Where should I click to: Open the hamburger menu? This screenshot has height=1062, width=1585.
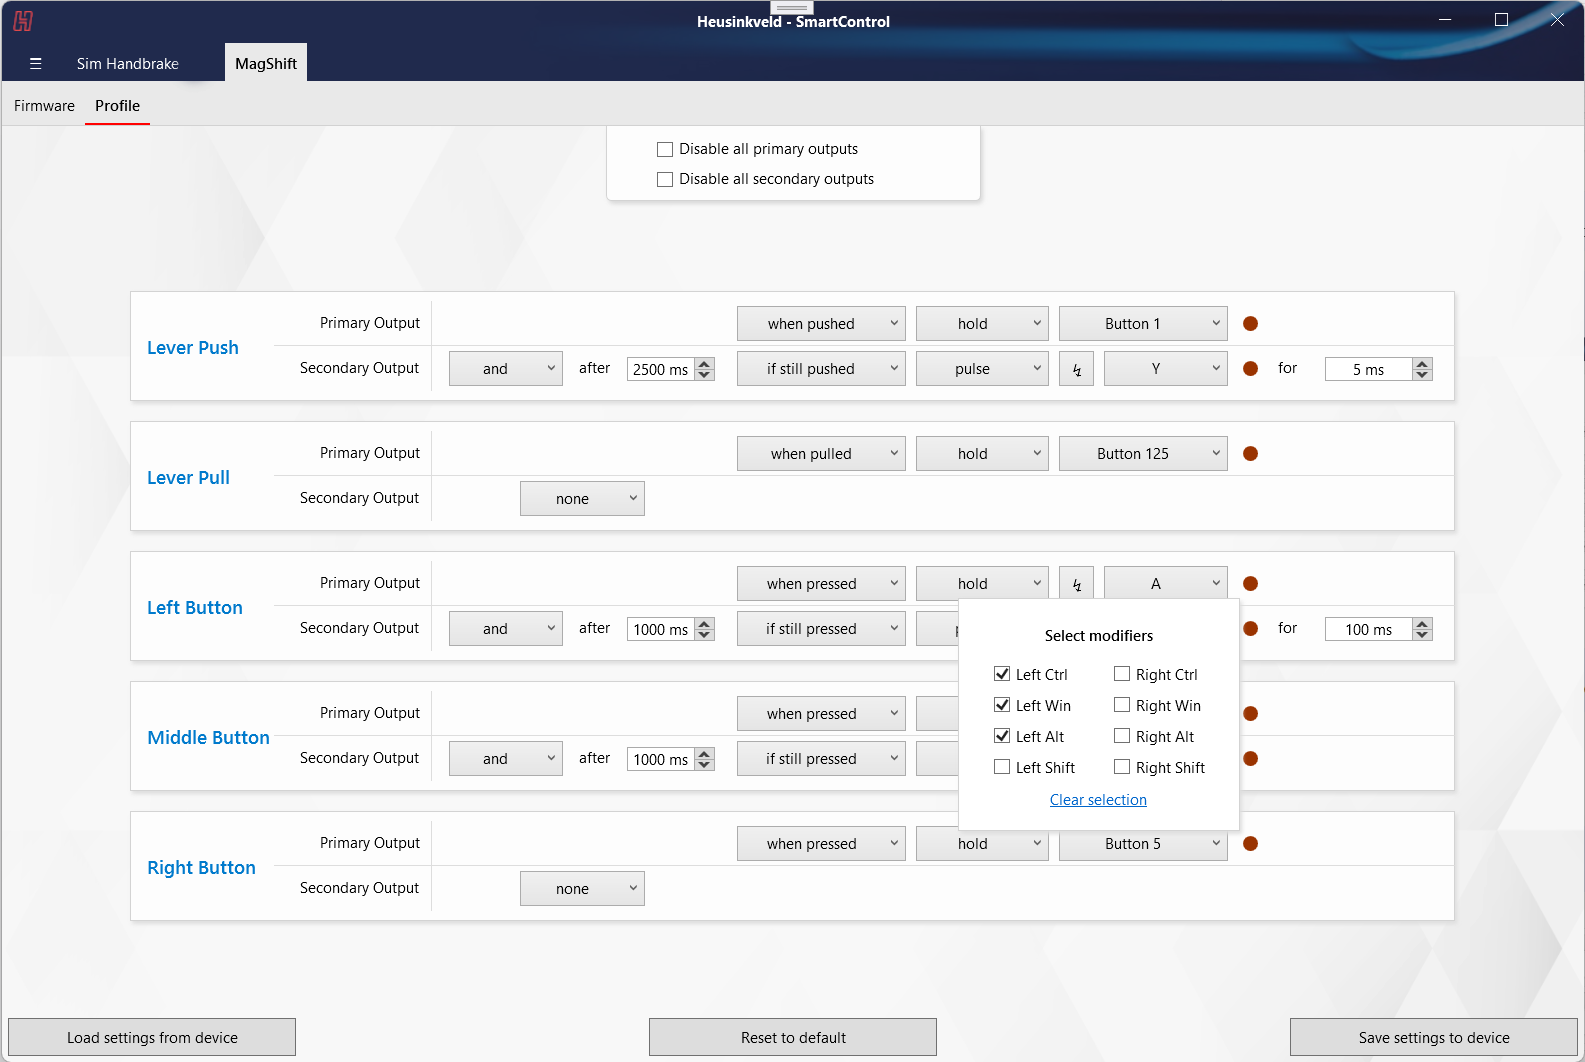pyautogui.click(x=36, y=63)
